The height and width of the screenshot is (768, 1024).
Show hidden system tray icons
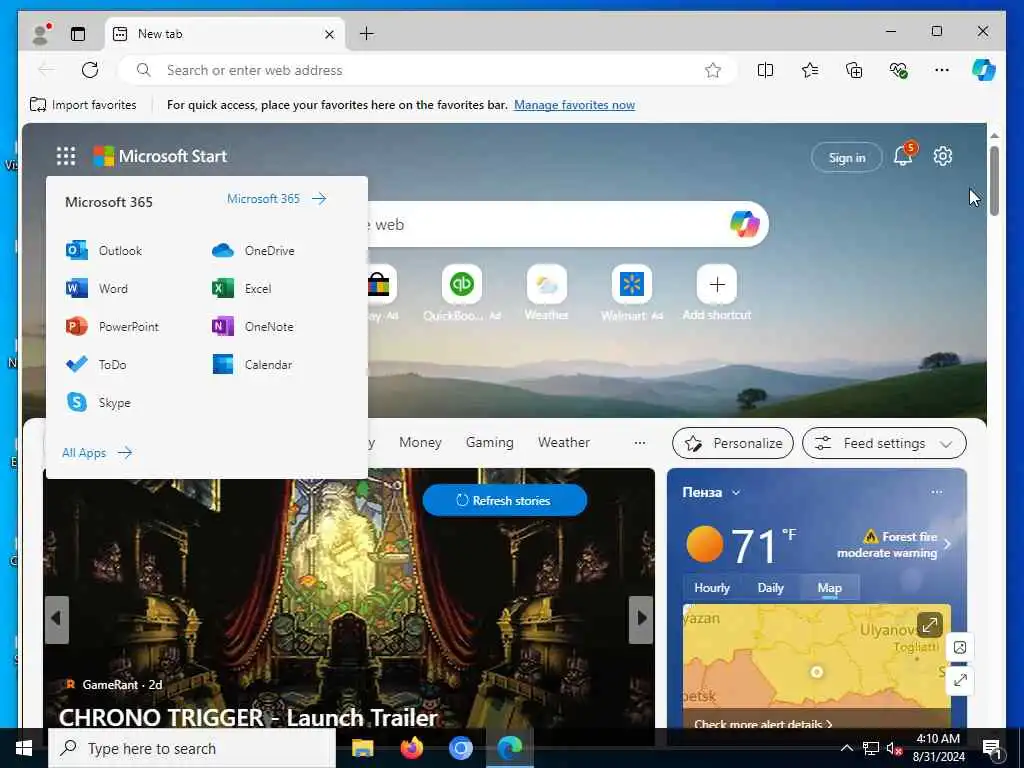tap(846, 748)
